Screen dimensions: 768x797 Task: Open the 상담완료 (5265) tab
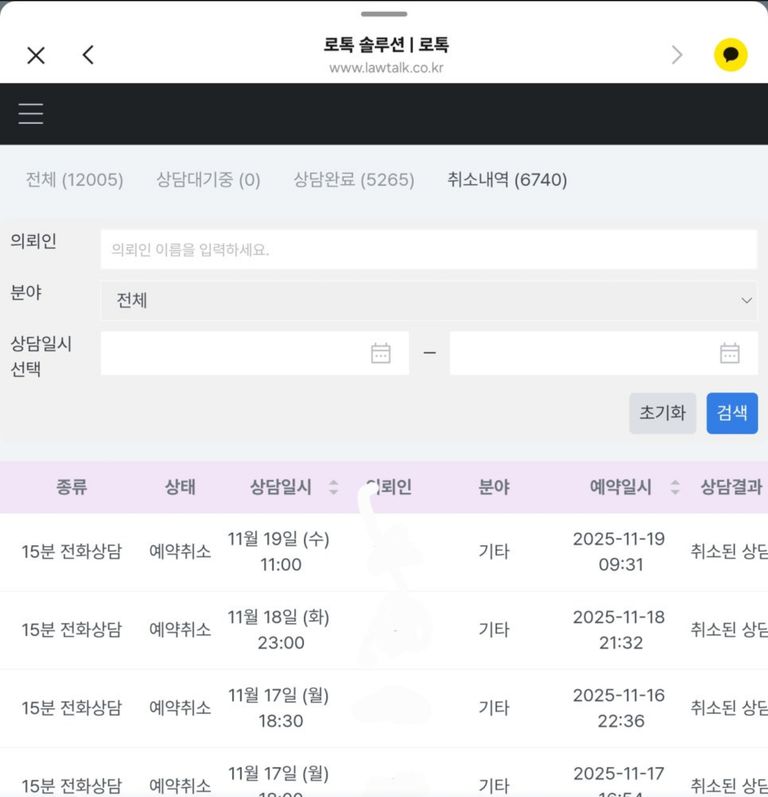(x=353, y=180)
